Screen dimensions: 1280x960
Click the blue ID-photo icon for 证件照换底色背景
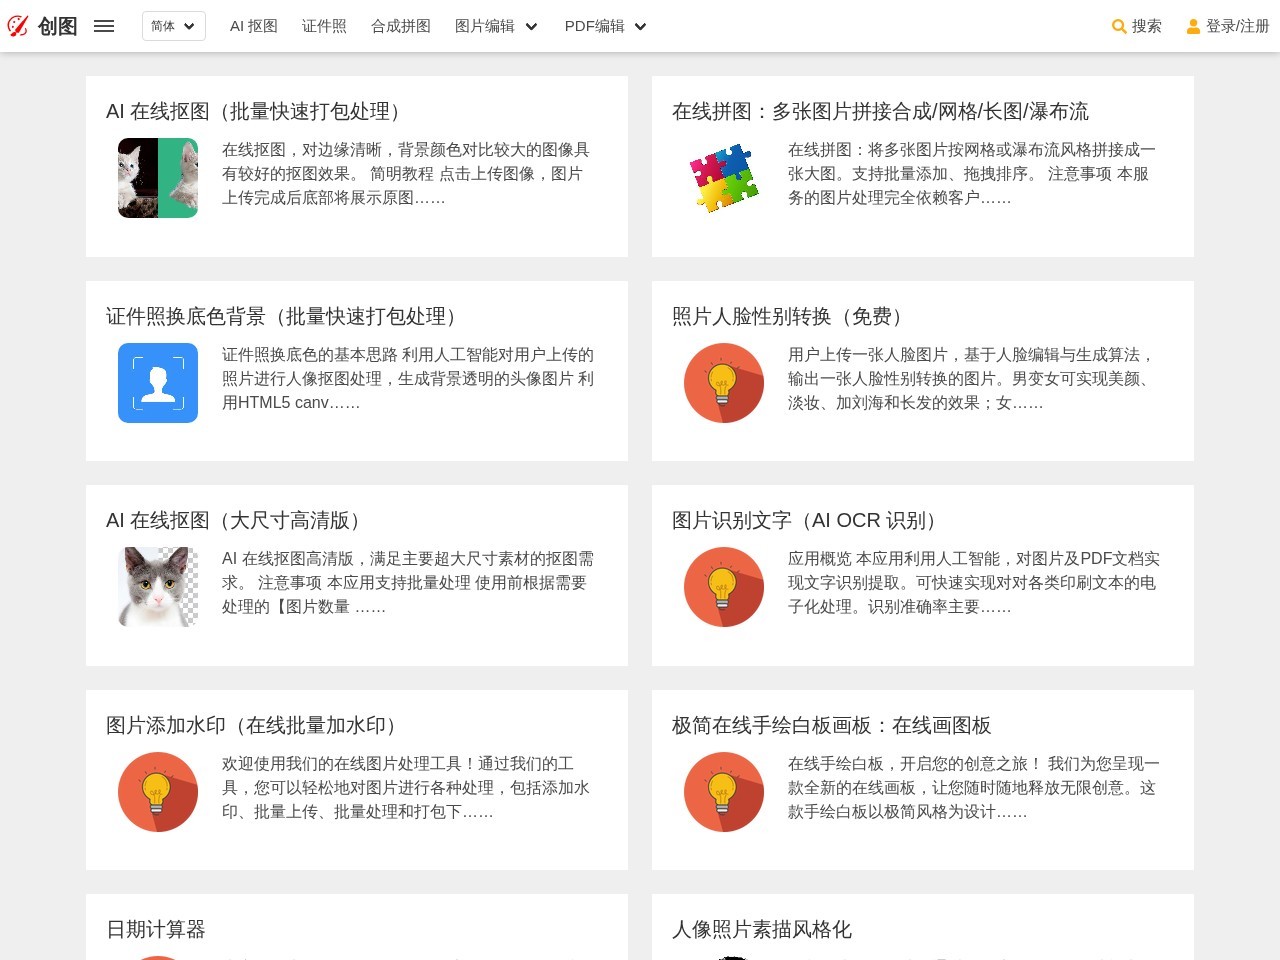158,383
